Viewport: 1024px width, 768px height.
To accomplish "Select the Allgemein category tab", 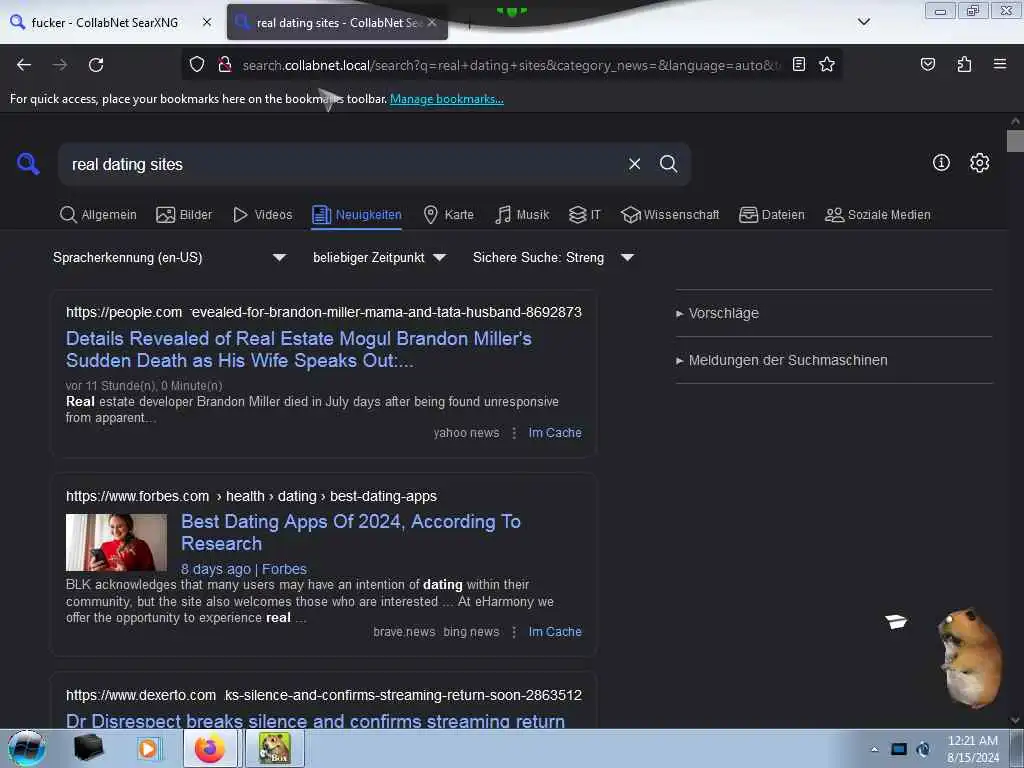I will click(98, 215).
